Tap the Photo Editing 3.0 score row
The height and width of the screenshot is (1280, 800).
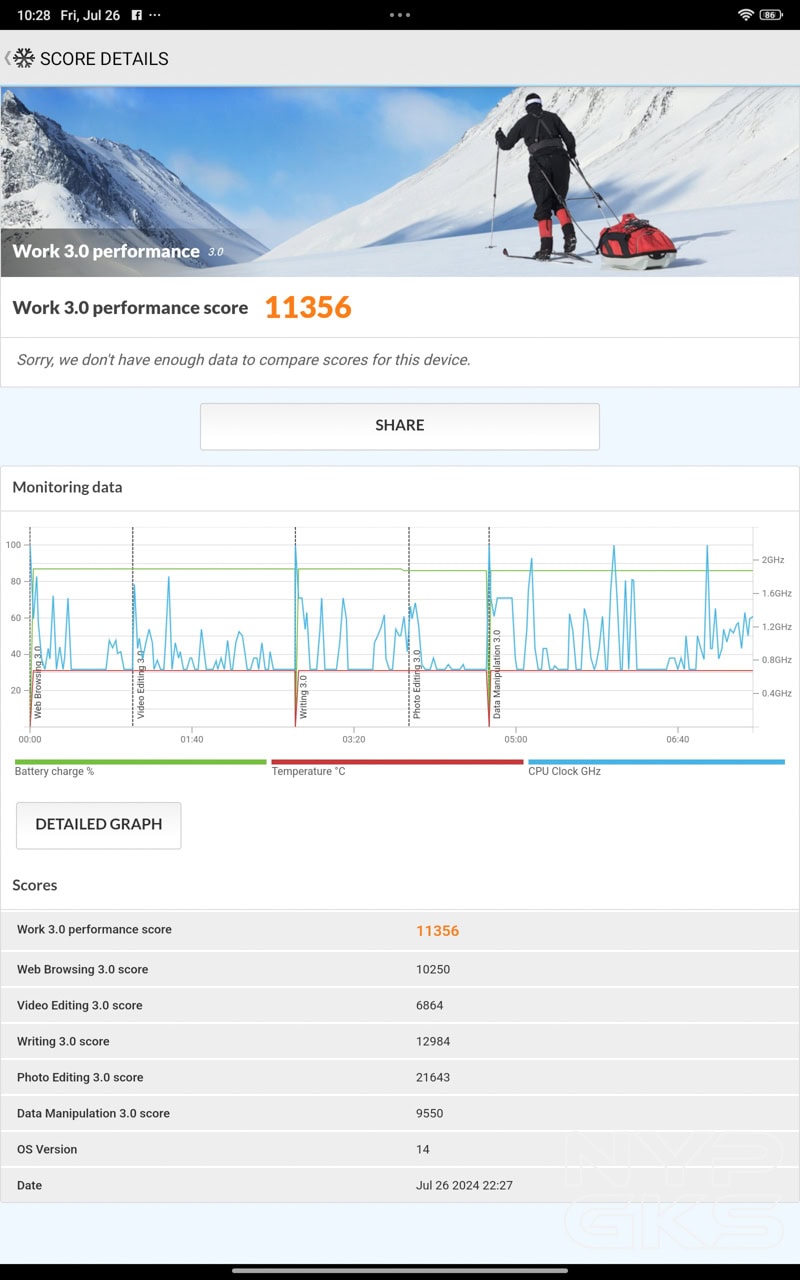(400, 1077)
